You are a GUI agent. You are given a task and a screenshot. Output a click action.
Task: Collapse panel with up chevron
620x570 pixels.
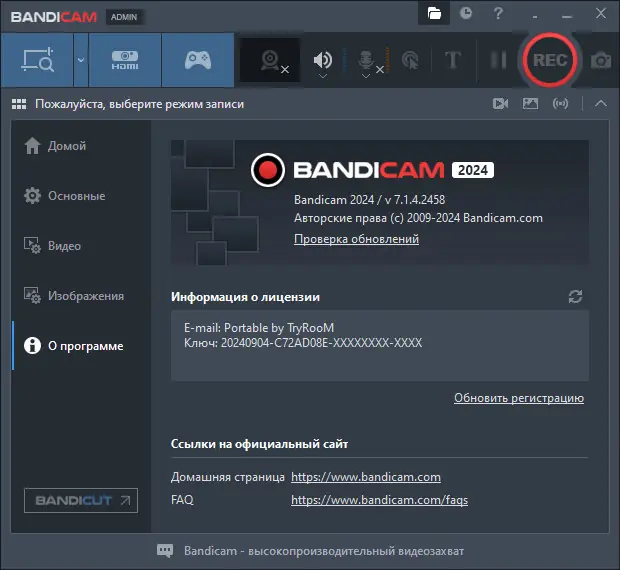click(601, 104)
